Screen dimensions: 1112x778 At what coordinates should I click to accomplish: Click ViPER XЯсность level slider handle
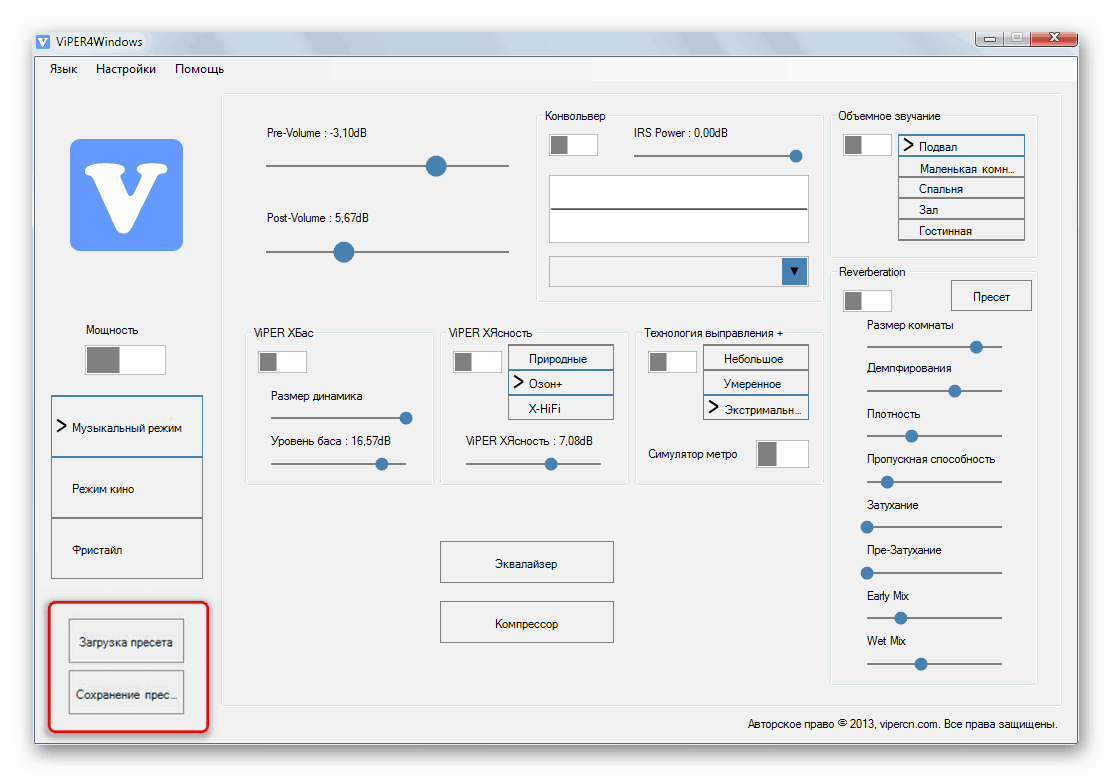[x=551, y=465]
